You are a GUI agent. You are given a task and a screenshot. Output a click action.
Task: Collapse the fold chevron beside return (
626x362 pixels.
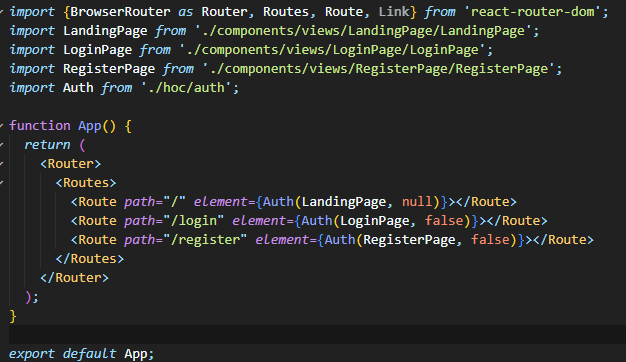click(2, 144)
